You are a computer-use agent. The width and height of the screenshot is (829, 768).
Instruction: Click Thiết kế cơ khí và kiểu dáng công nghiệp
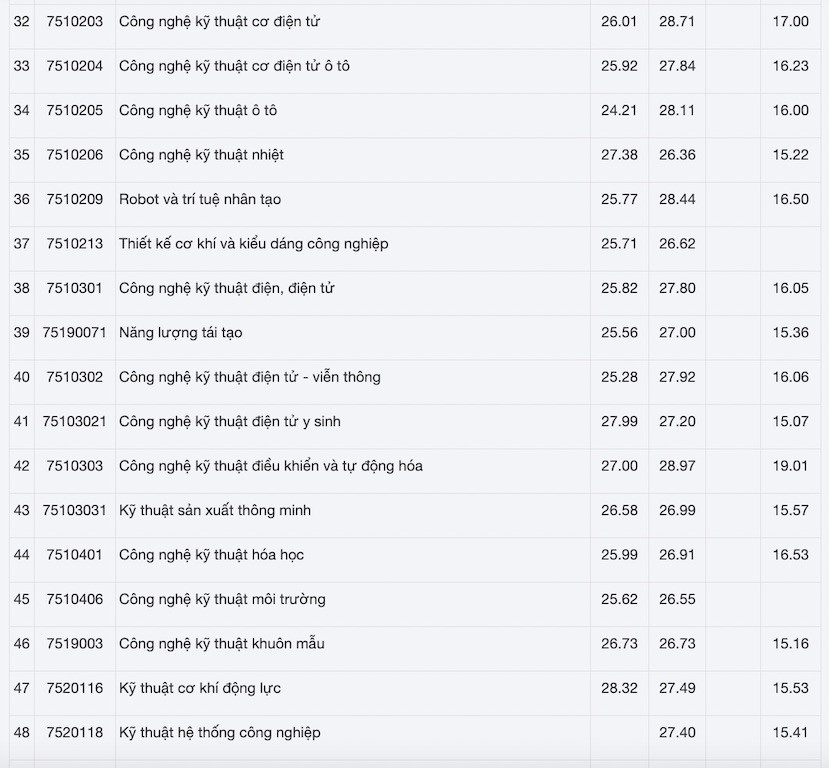click(x=254, y=244)
